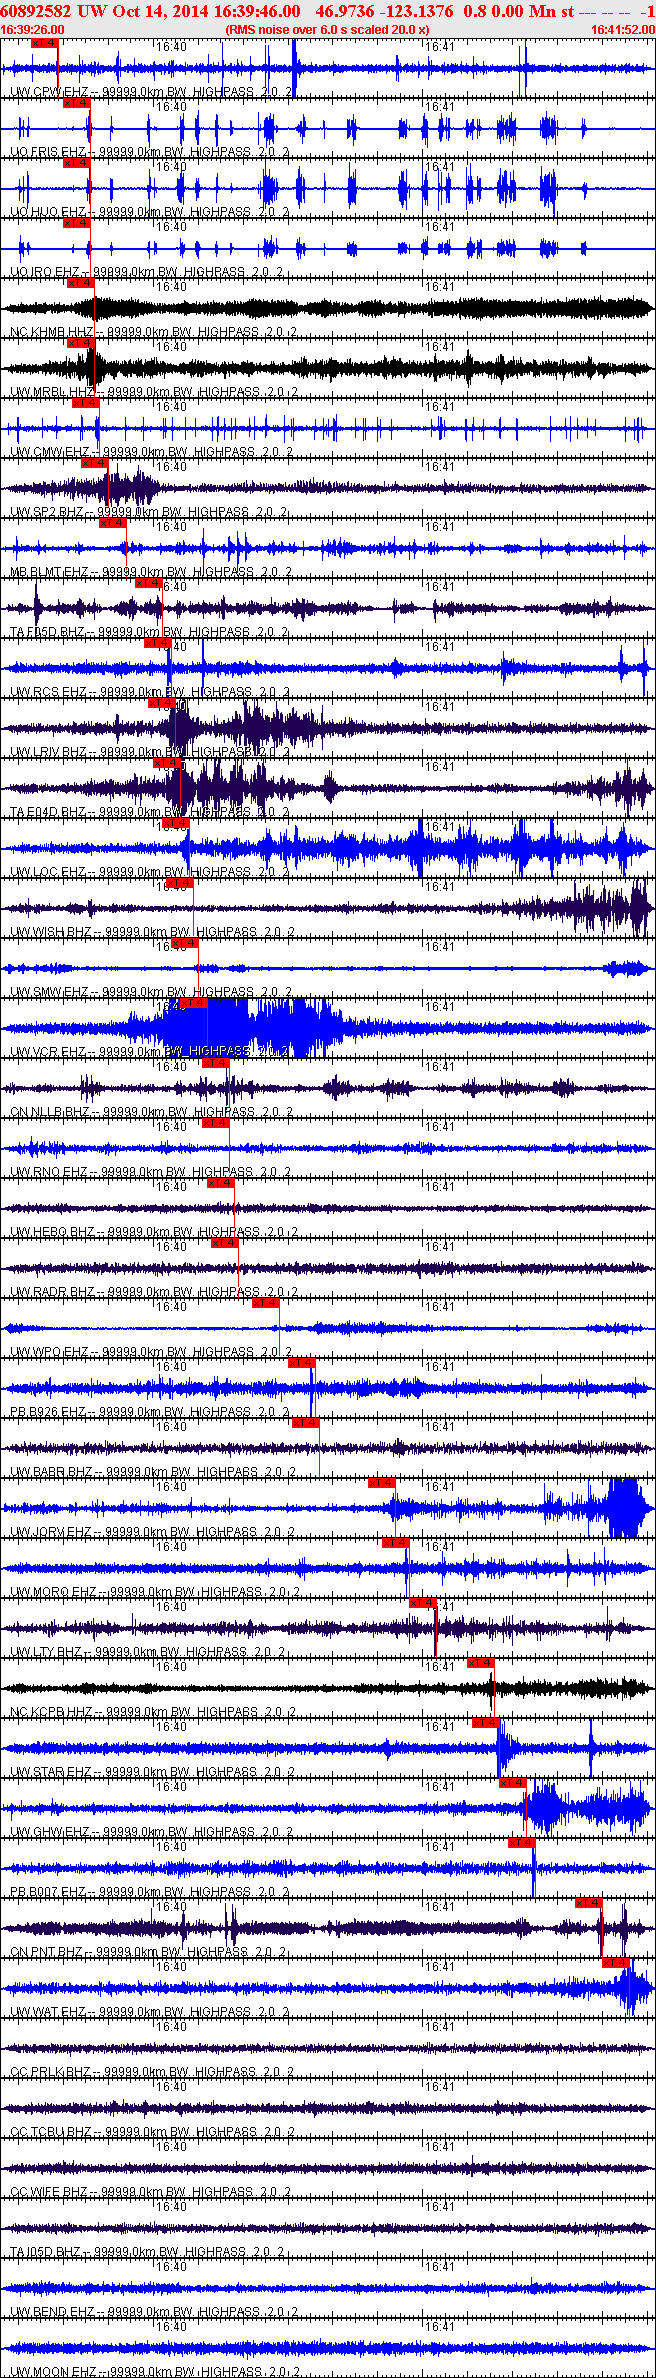This screenshot has width=656, height=2378.
Task: Click the TA J05D BHZ station label
Action: coord(46,2252)
